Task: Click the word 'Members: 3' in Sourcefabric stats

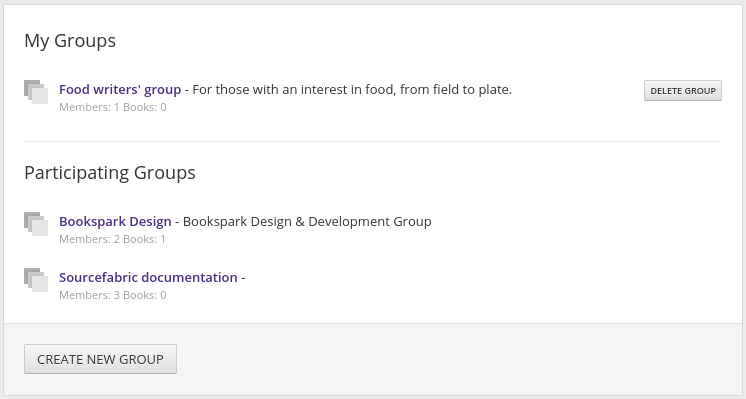Action: pyautogui.click(x=89, y=295)
